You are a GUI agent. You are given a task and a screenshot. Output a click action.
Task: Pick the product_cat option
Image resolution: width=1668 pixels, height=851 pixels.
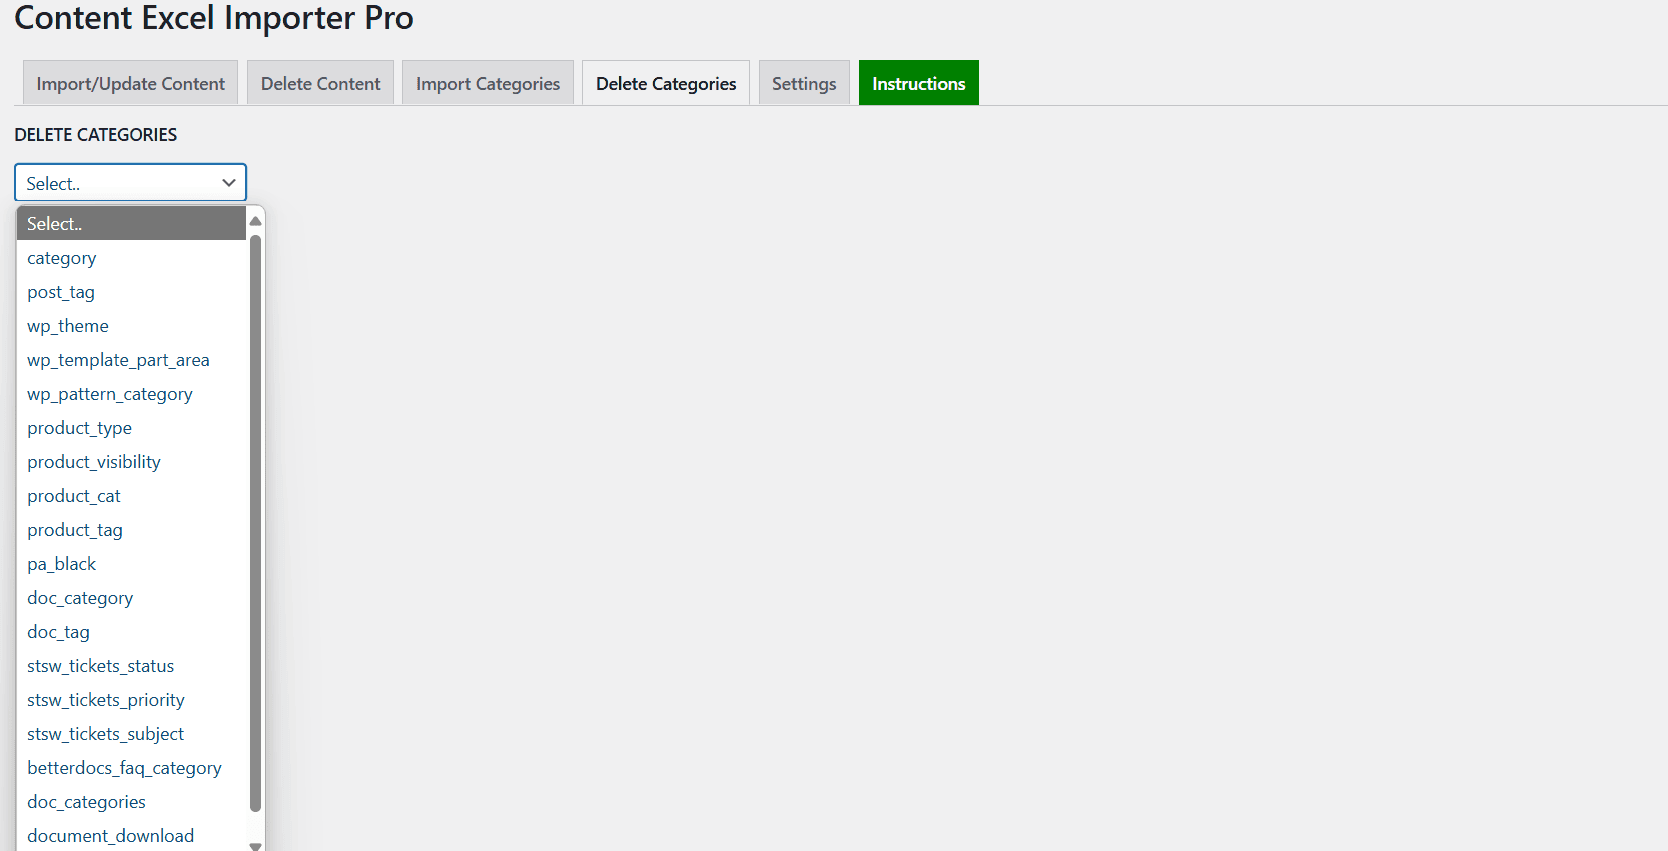pos(131,496)
